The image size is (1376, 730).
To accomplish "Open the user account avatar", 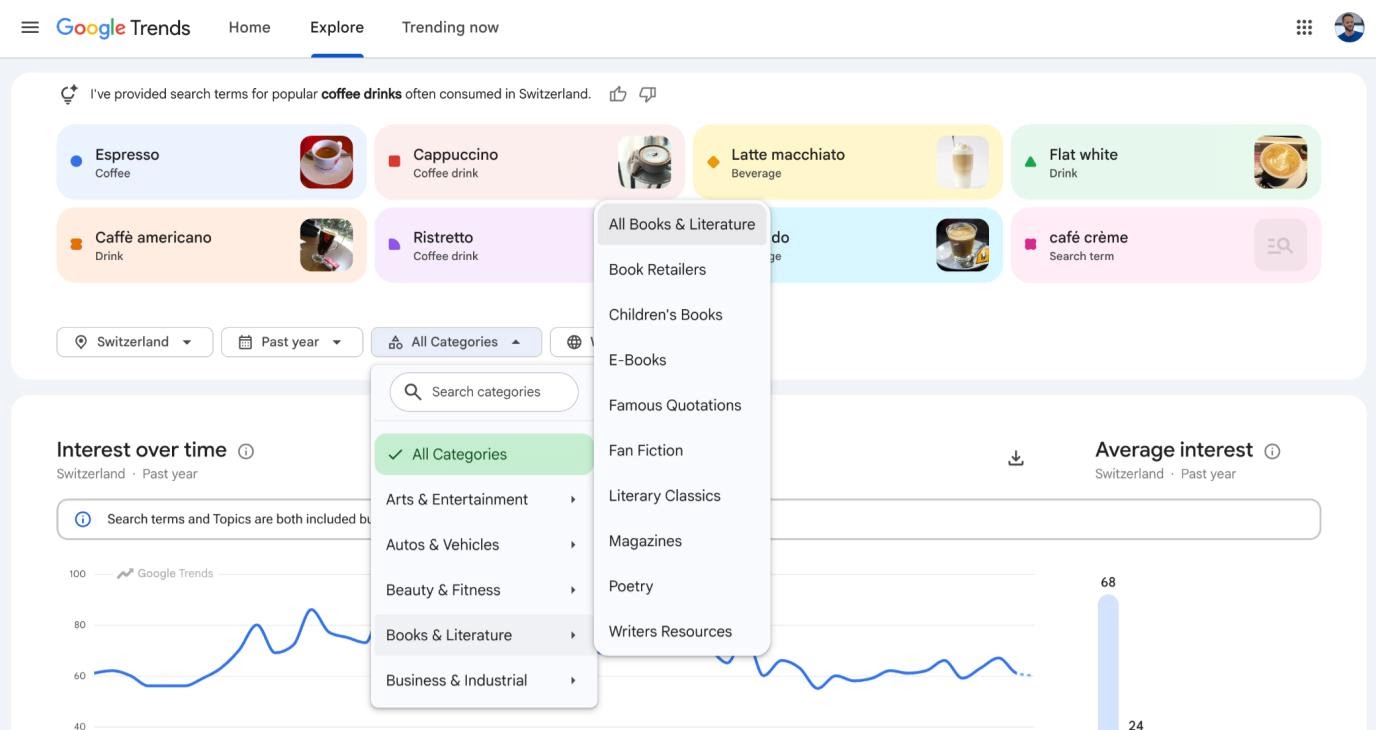I will (1349, 27).
